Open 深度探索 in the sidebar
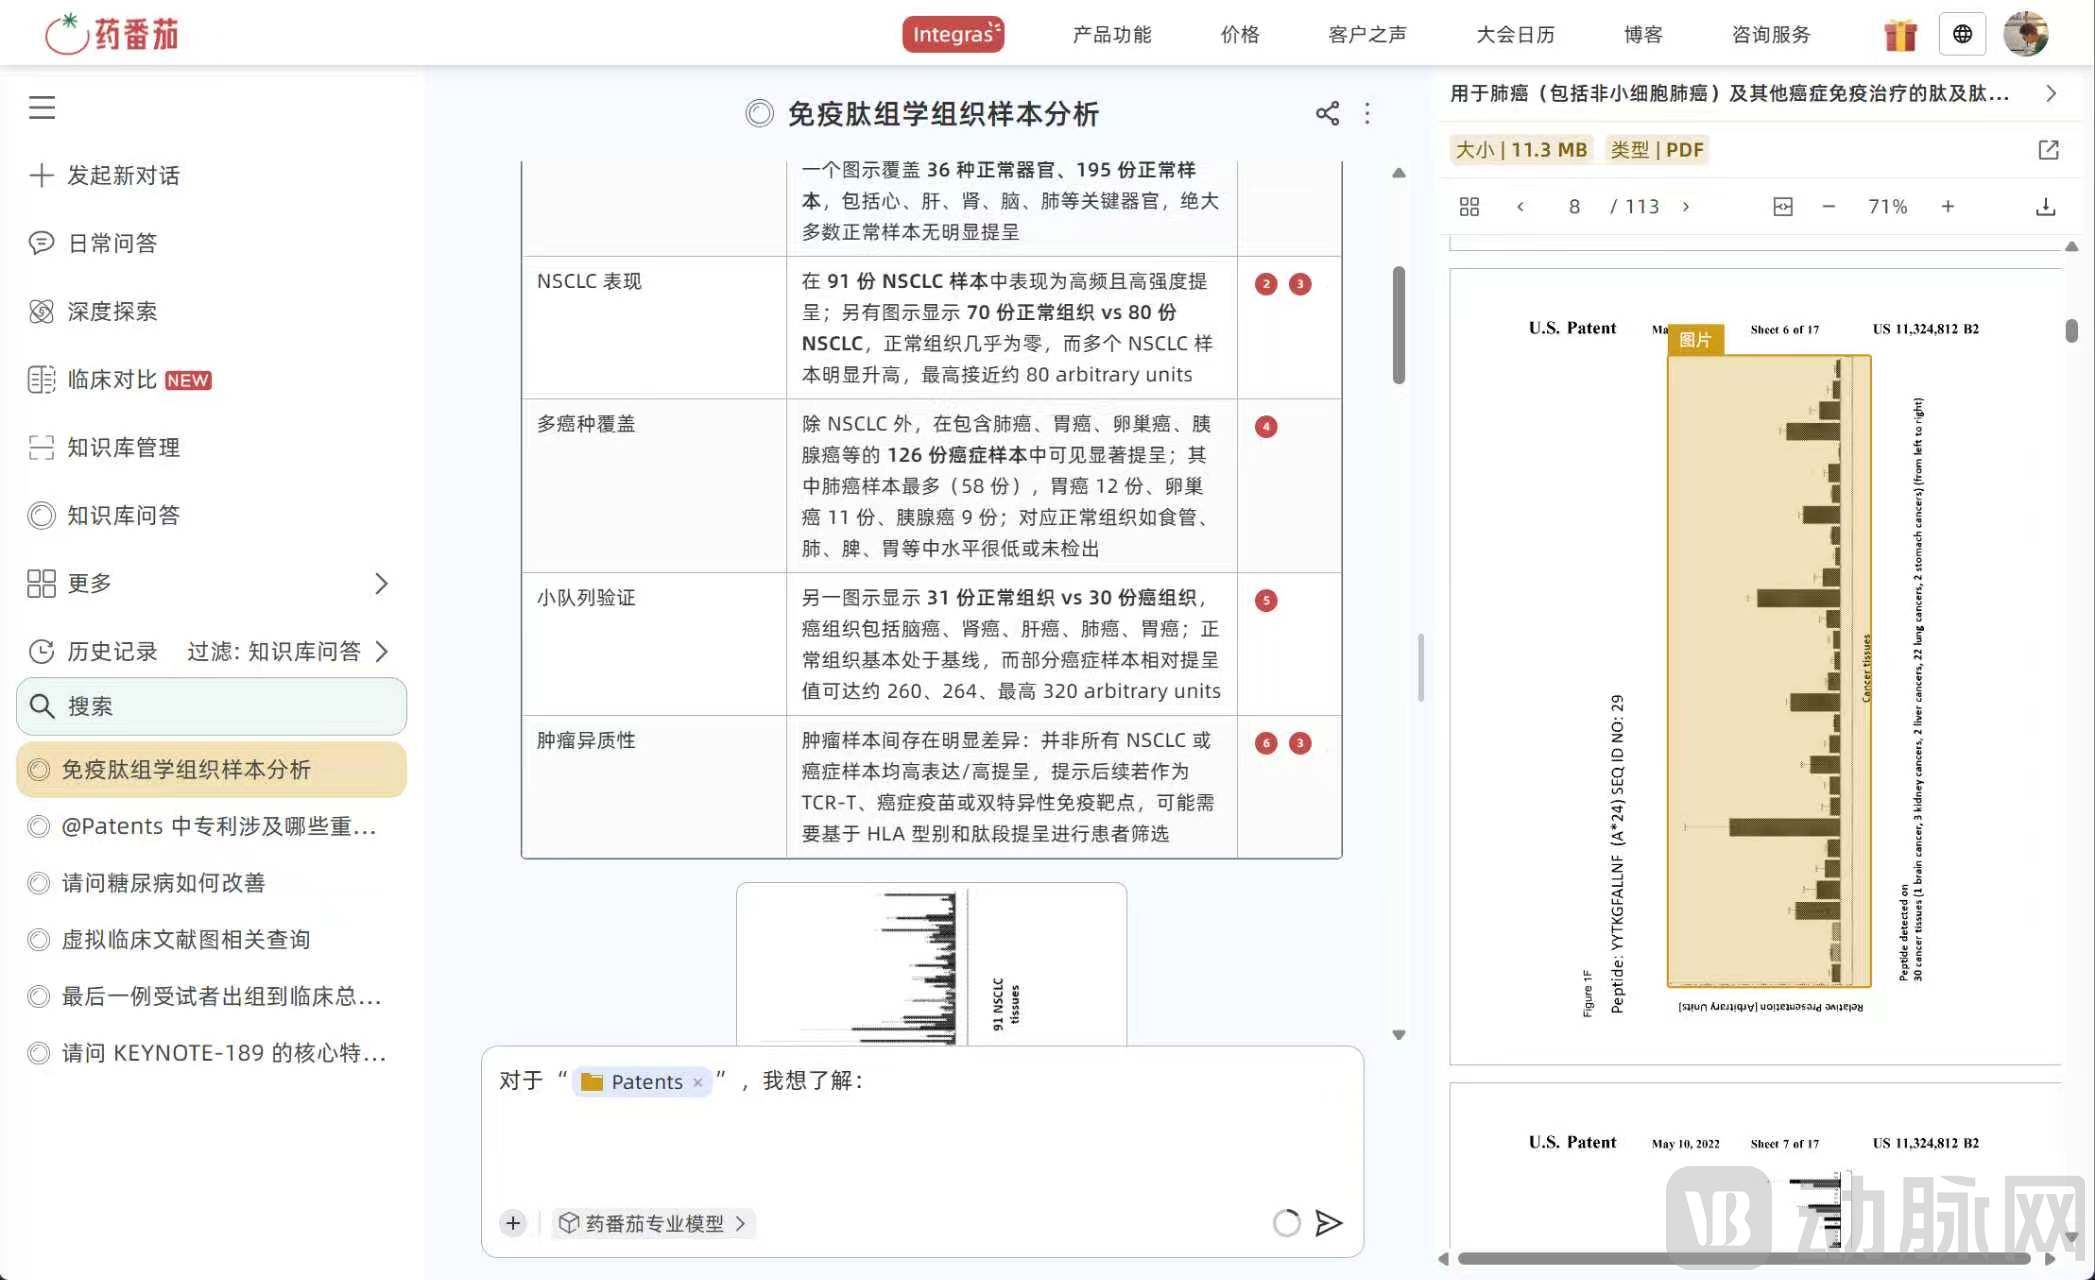 coord(93,311)
